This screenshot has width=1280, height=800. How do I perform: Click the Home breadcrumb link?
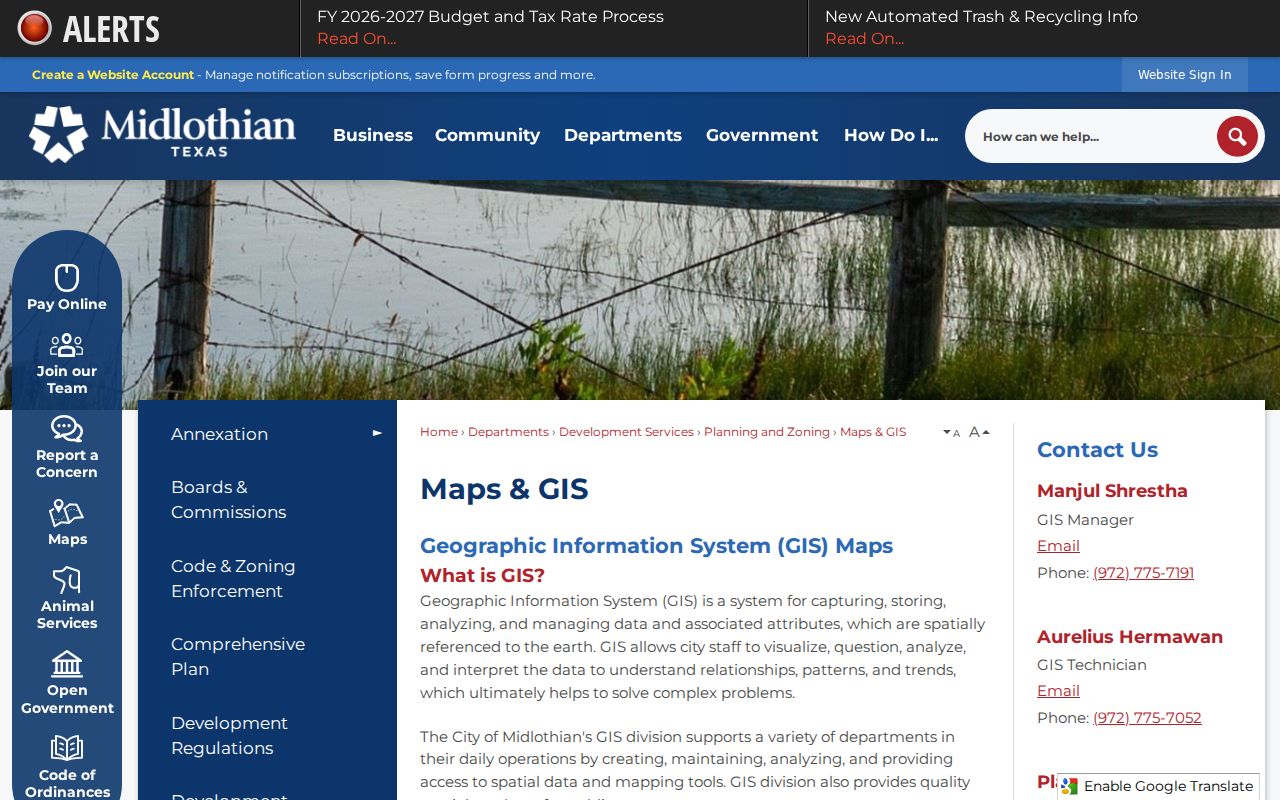[439, 432]
